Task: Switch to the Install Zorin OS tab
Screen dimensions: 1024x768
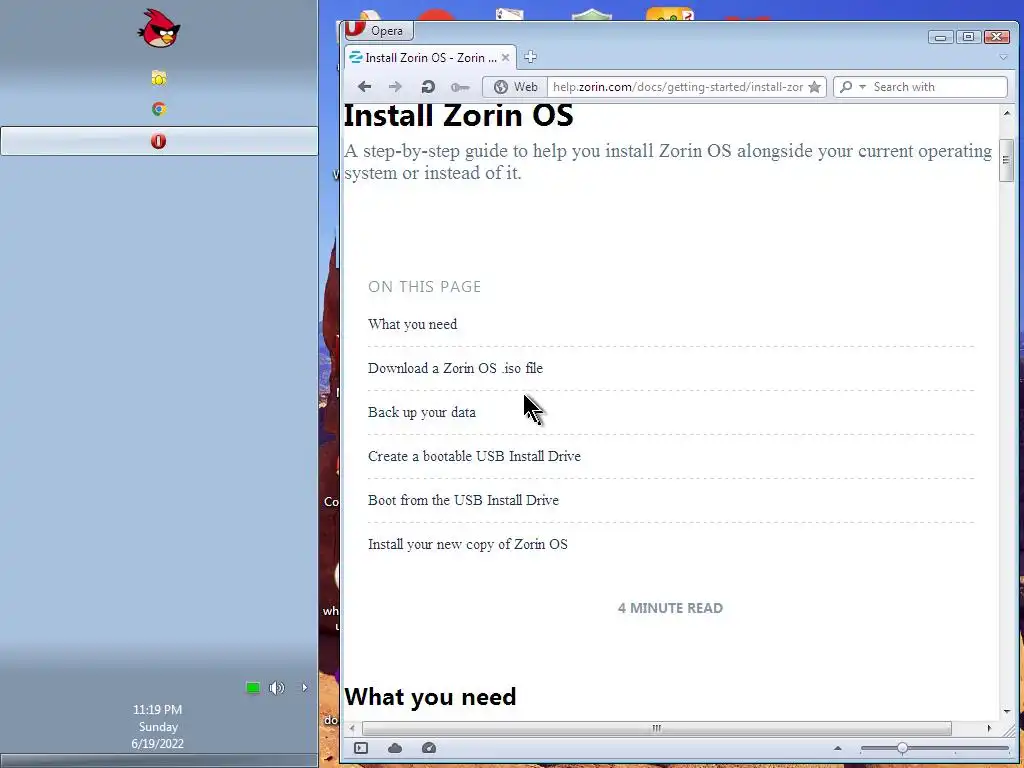Action: (x=430, y=57)
